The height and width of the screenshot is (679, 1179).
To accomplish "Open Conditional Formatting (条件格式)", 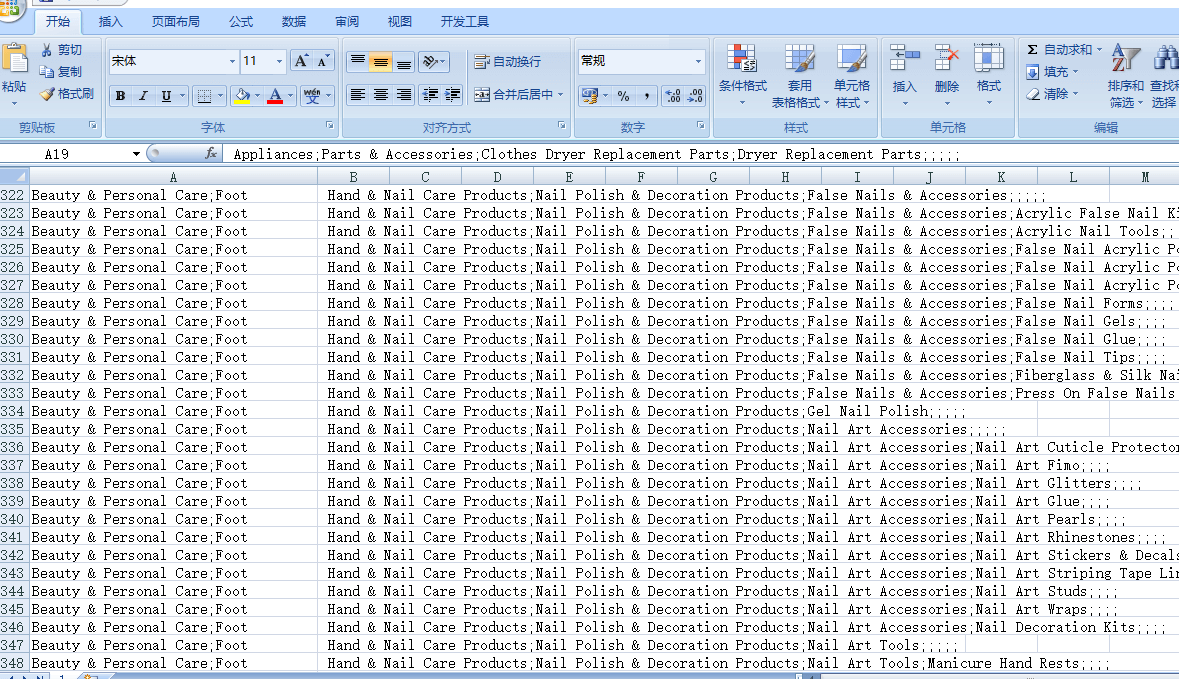I will pyautogui.click(x=742, y=75).
